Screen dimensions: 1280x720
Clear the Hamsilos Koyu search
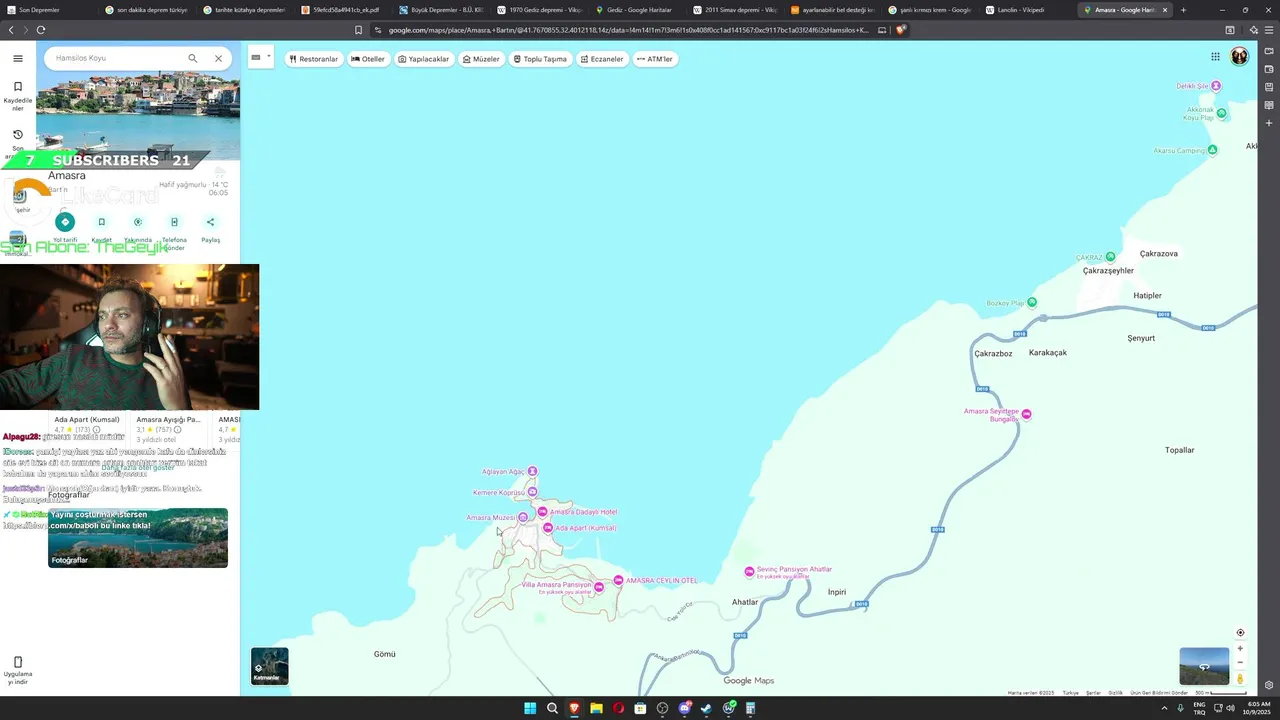click(218, 58)
